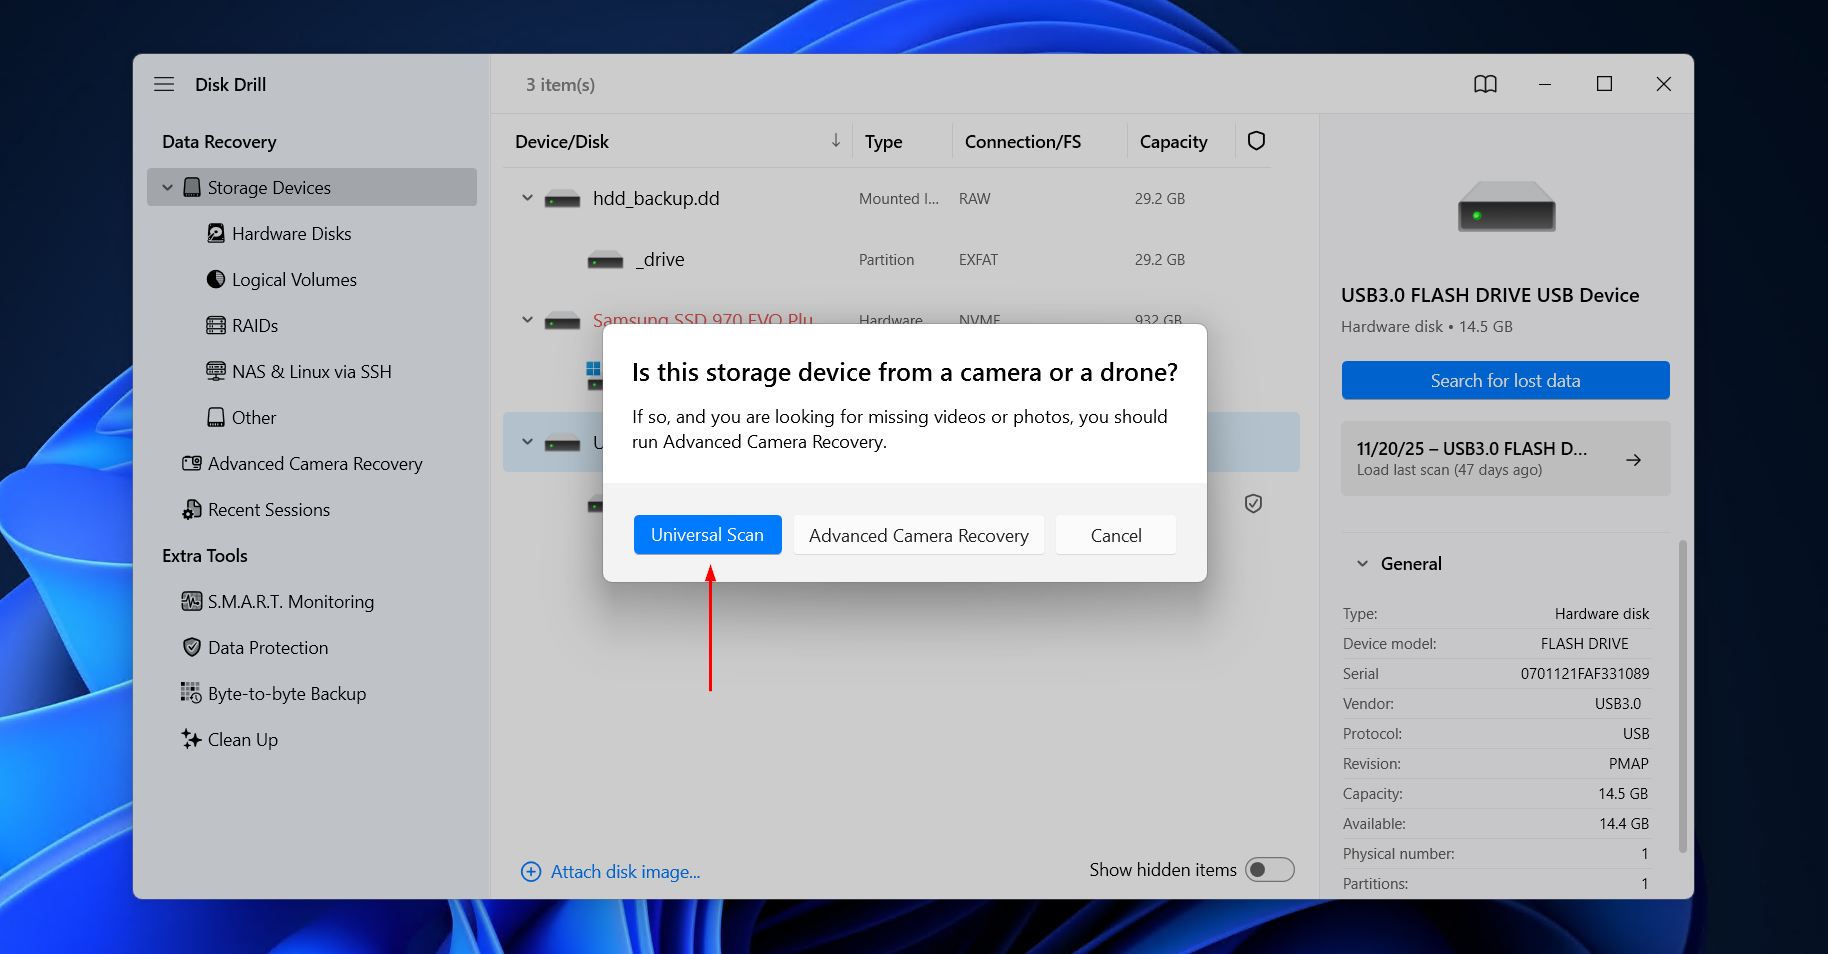The width and height of the screenshot is (1828, 954).
Task: Click the protection shield badge in the partition row
Action: tap(1253, 503)
